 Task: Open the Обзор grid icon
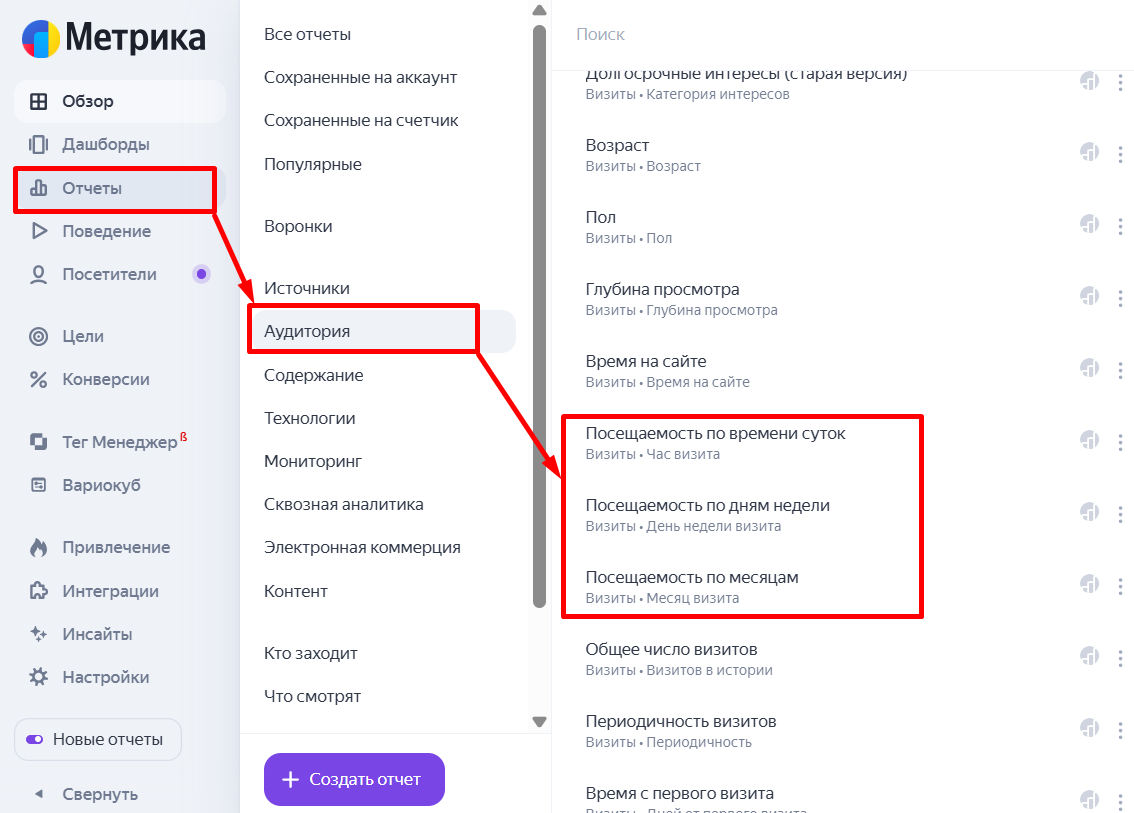click(39, 101)
